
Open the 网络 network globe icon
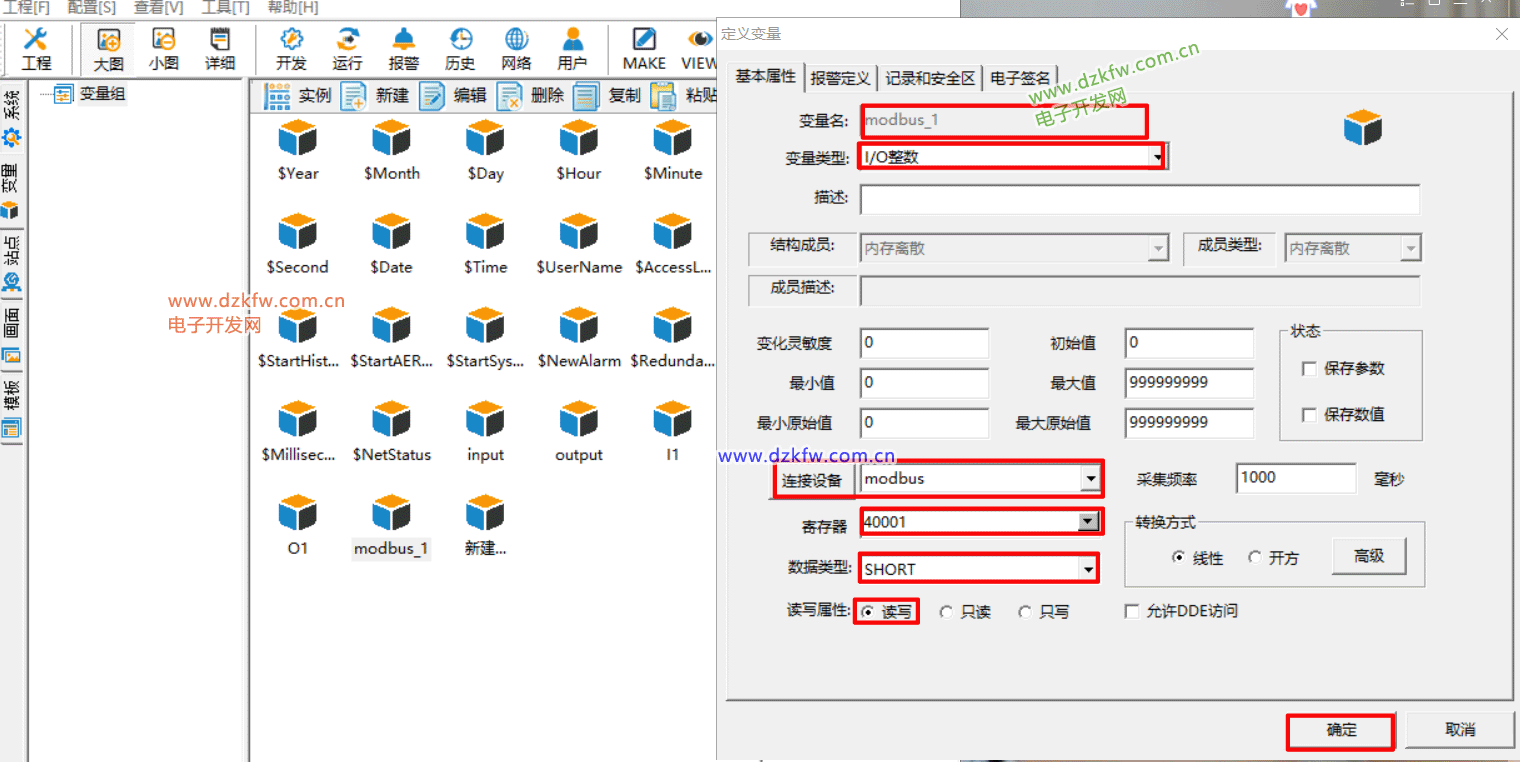click(x=516, y=48)
